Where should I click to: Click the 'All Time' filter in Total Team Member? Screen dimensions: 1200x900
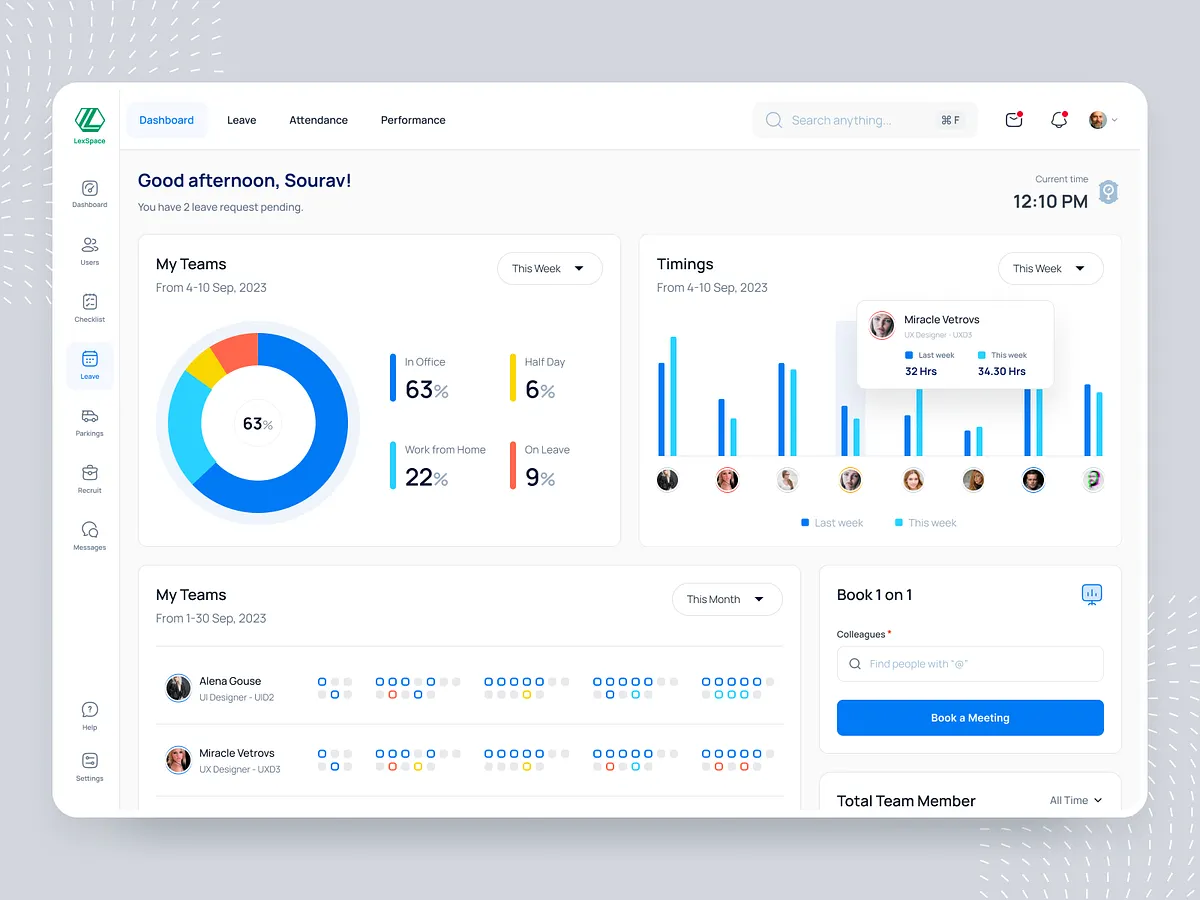[x=1074, y=800]
